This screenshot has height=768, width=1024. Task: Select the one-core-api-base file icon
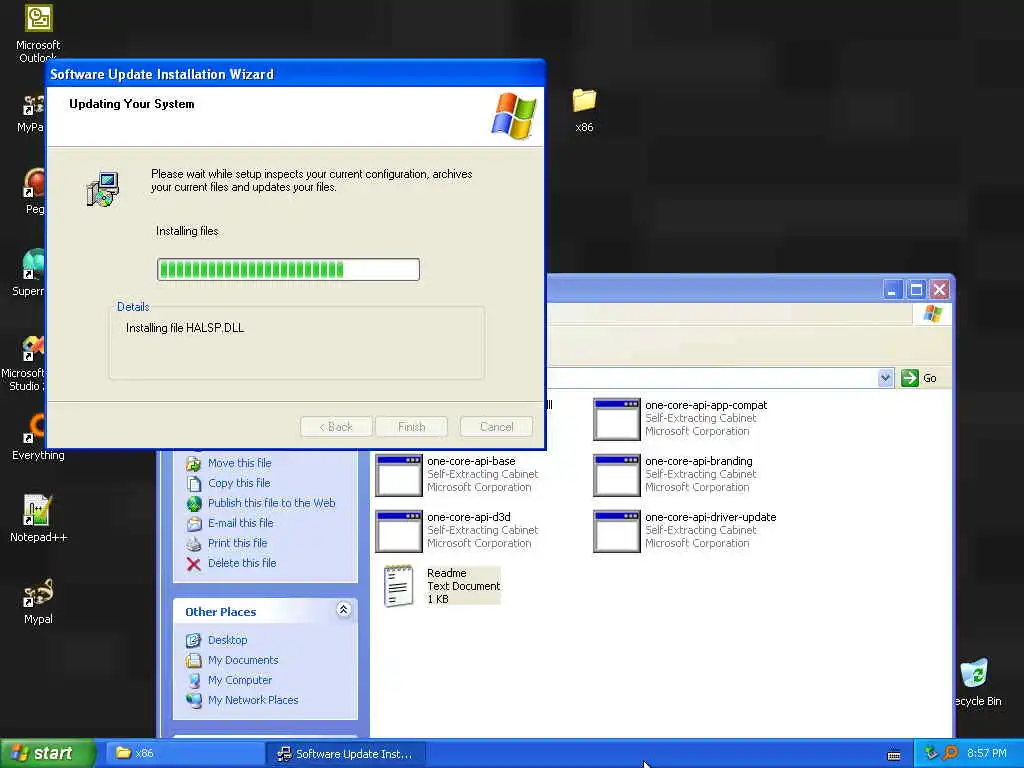pos(398,475)
